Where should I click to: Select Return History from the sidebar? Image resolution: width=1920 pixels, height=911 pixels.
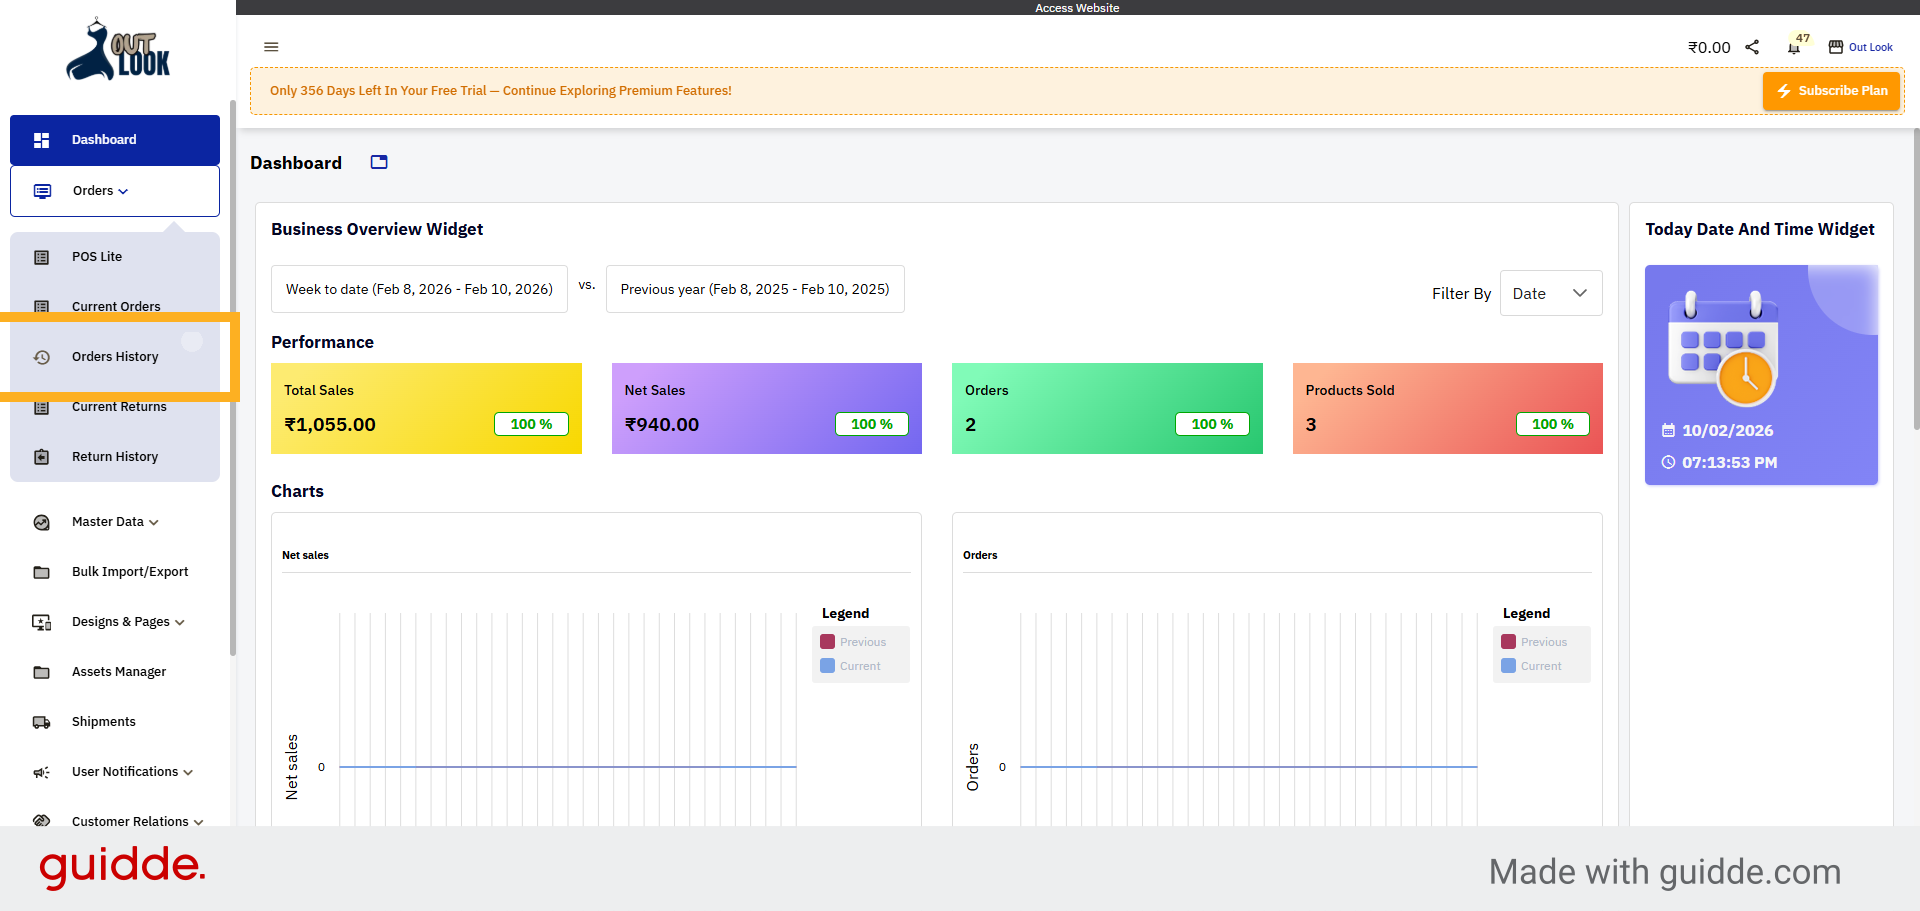(115, 456)
